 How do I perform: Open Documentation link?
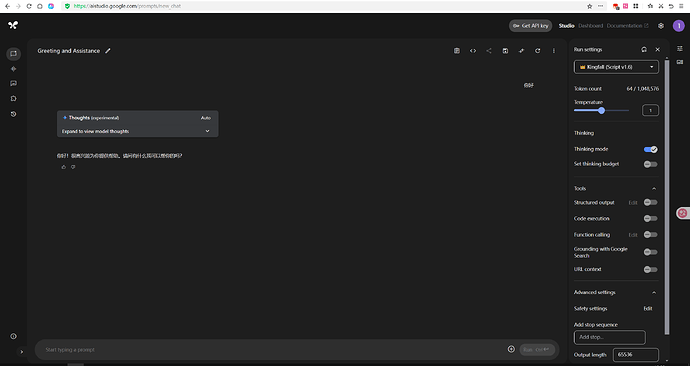click(627, 26)
